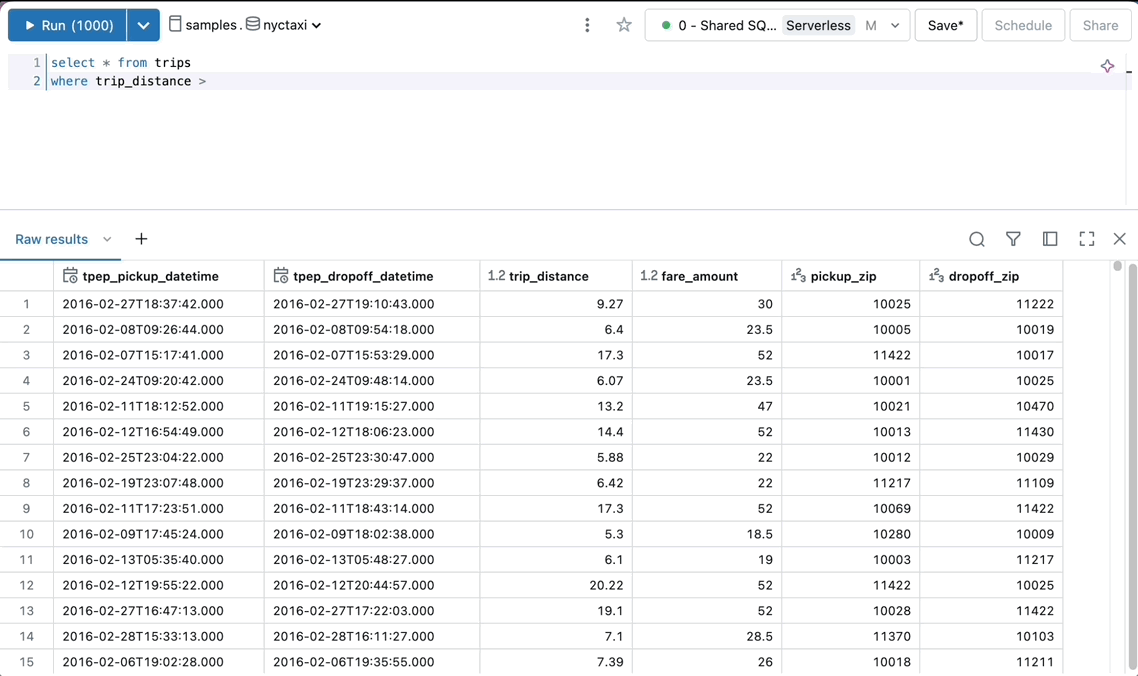1138x676 pixels.
Task: Close the results panel
Action: coord(1120,239)
